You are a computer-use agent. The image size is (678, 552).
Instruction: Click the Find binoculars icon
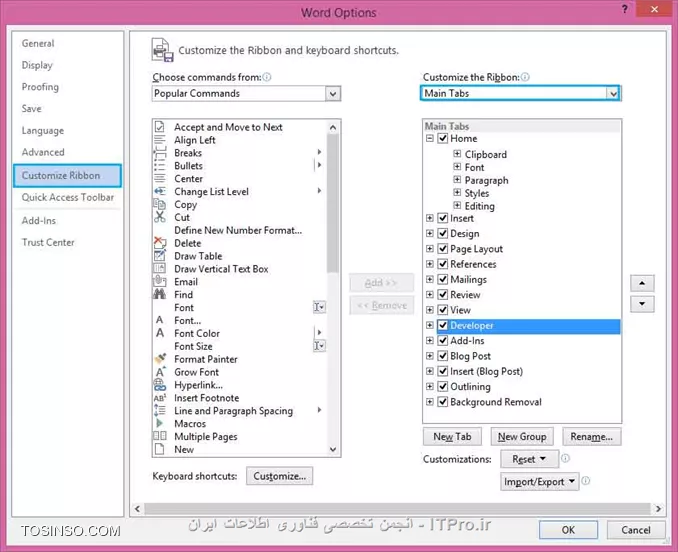coord(160,294)
